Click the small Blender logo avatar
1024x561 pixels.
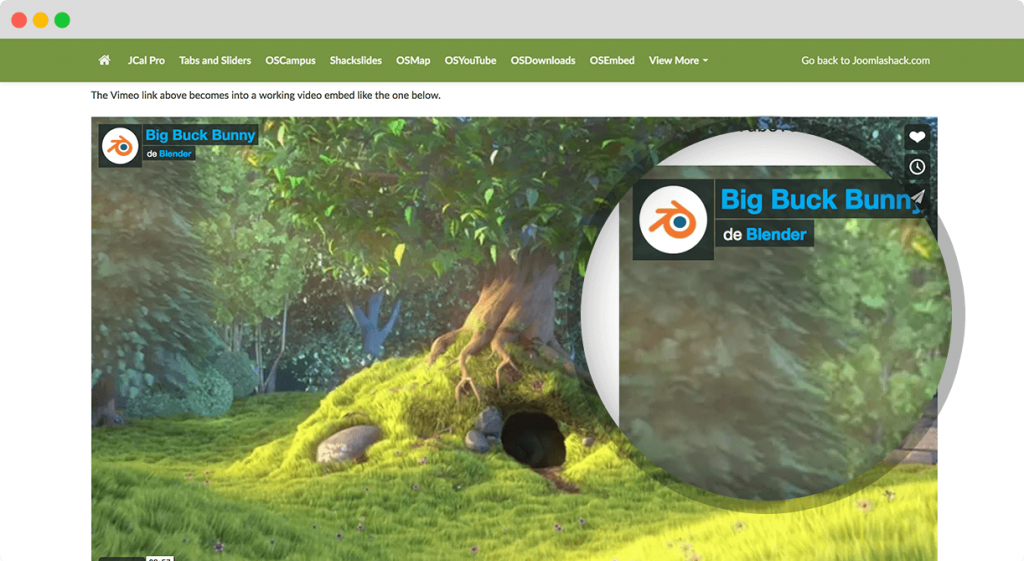pos(120,146)
